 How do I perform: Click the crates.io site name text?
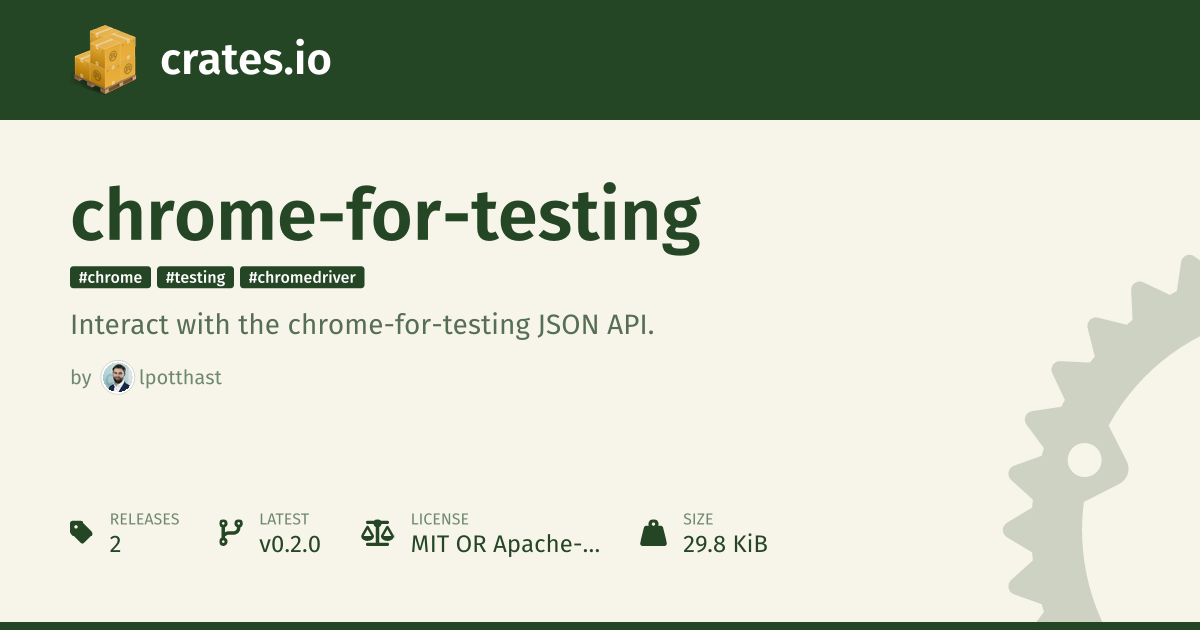tap(245, 60)
